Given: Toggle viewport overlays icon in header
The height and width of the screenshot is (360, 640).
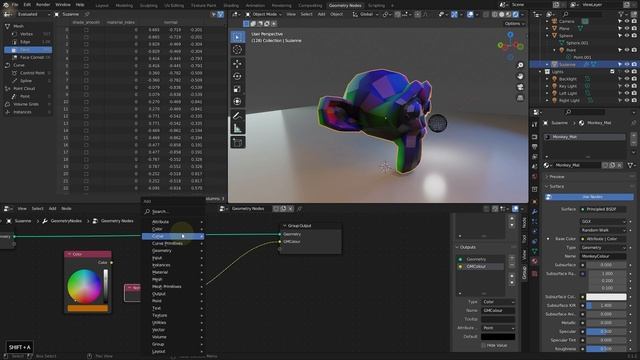Looking at the screenshot, I should coord(470,14).
